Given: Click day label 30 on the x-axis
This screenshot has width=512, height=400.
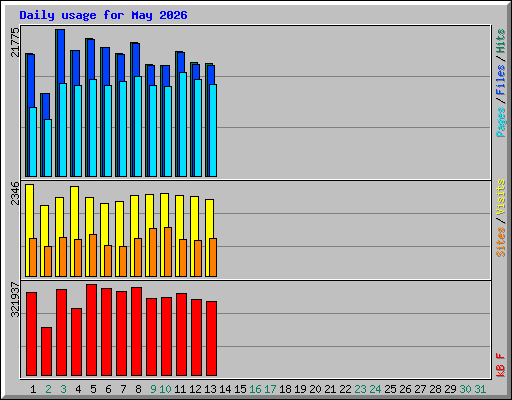Looking at the screenshot, I should [465, 389].
